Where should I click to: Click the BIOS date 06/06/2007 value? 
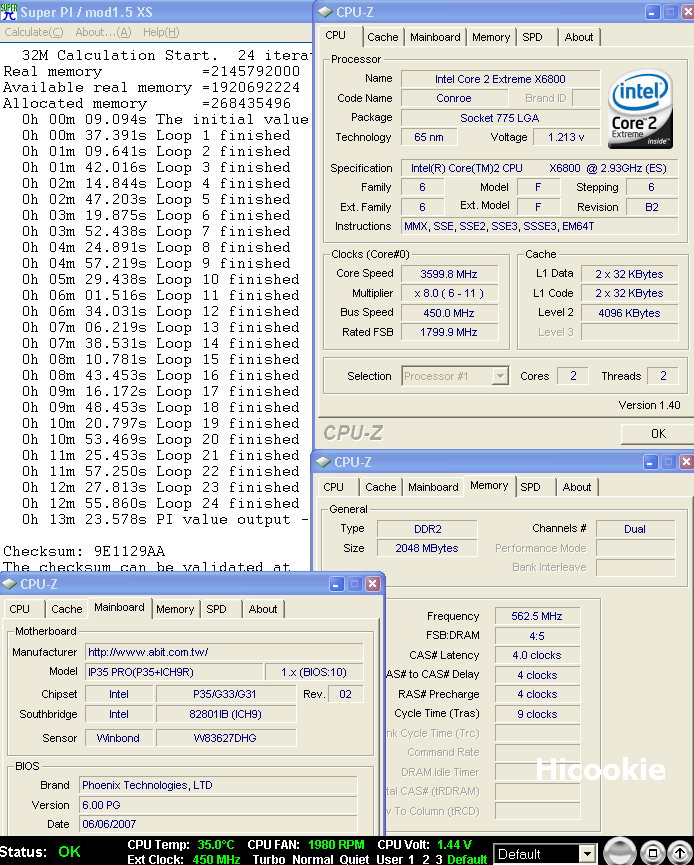pos(218,824)
